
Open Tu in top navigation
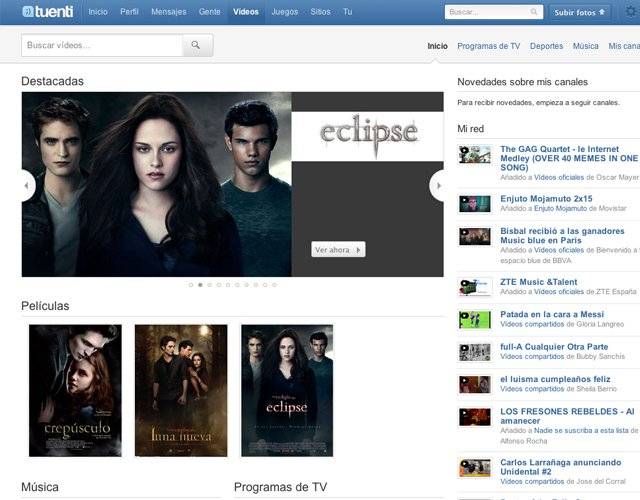coord(347,12)
